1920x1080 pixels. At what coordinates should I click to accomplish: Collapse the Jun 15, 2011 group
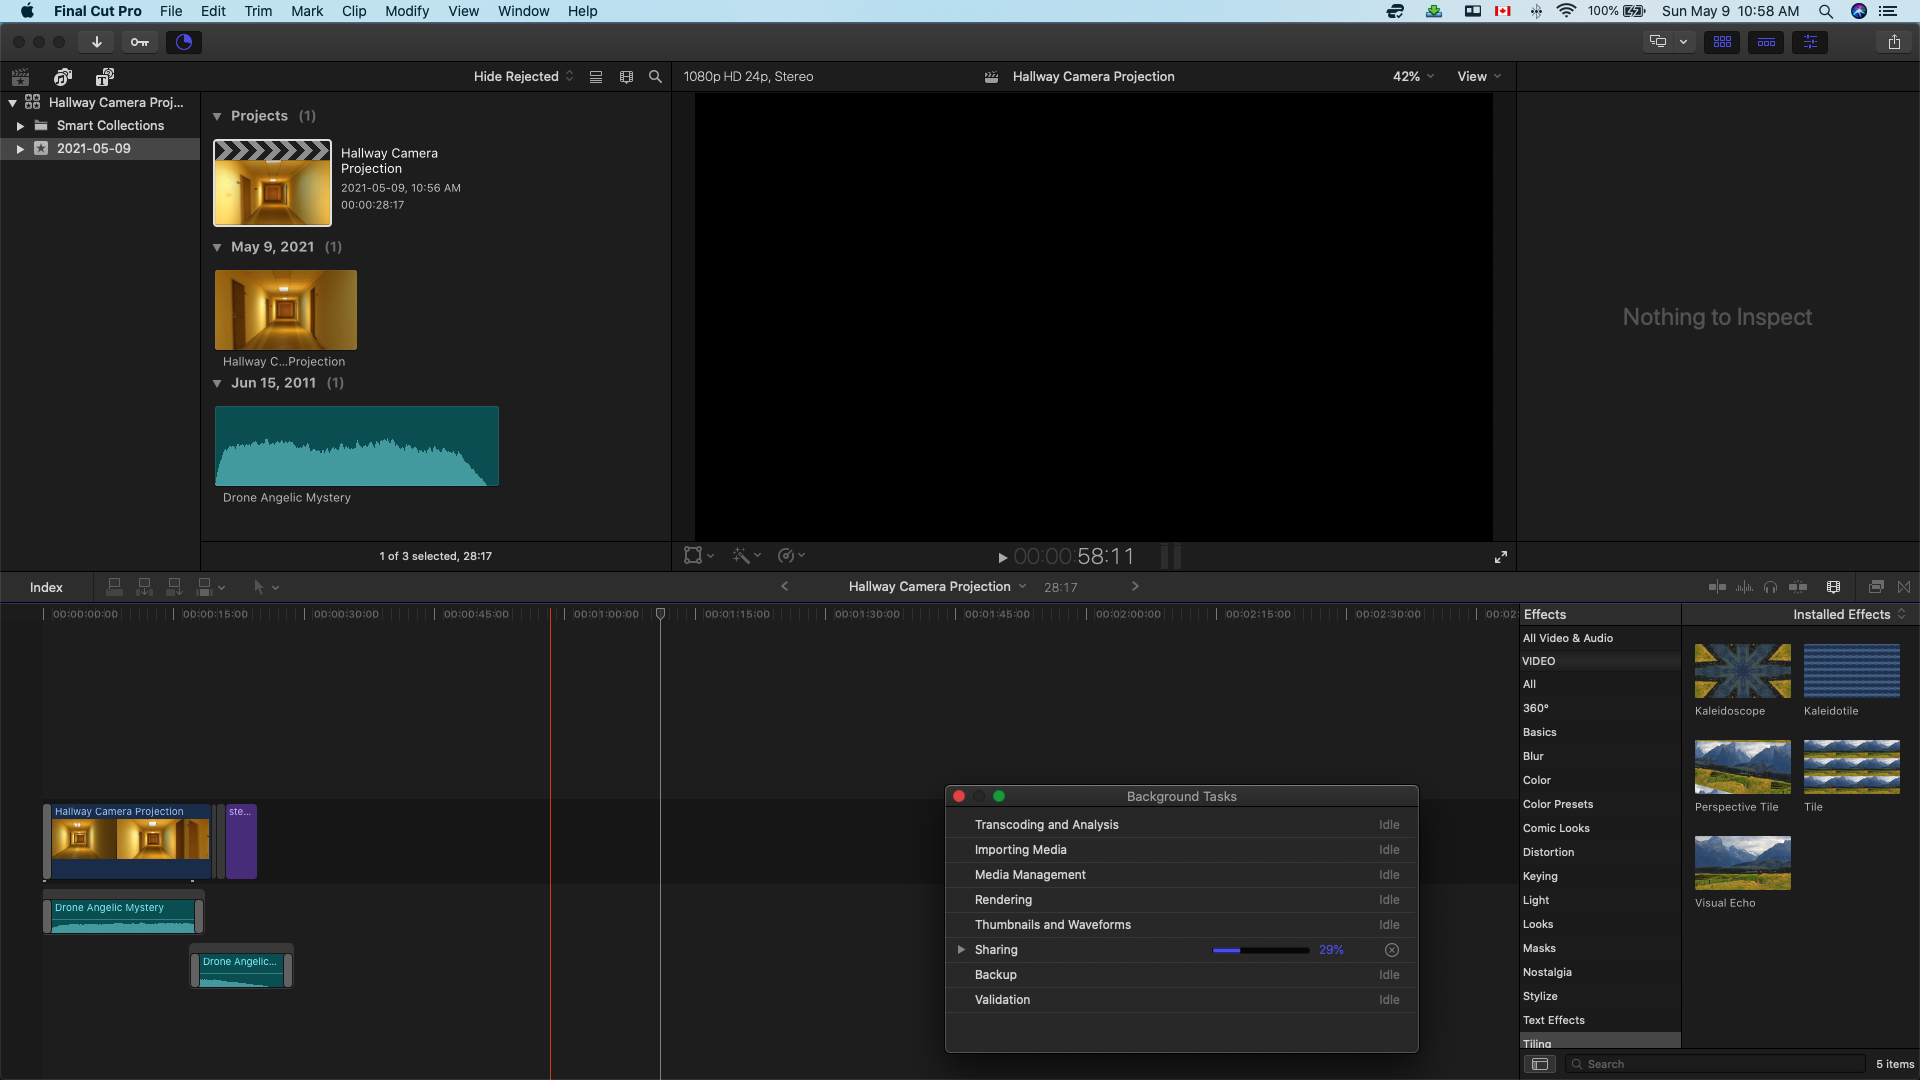click(x=217, y=383)
